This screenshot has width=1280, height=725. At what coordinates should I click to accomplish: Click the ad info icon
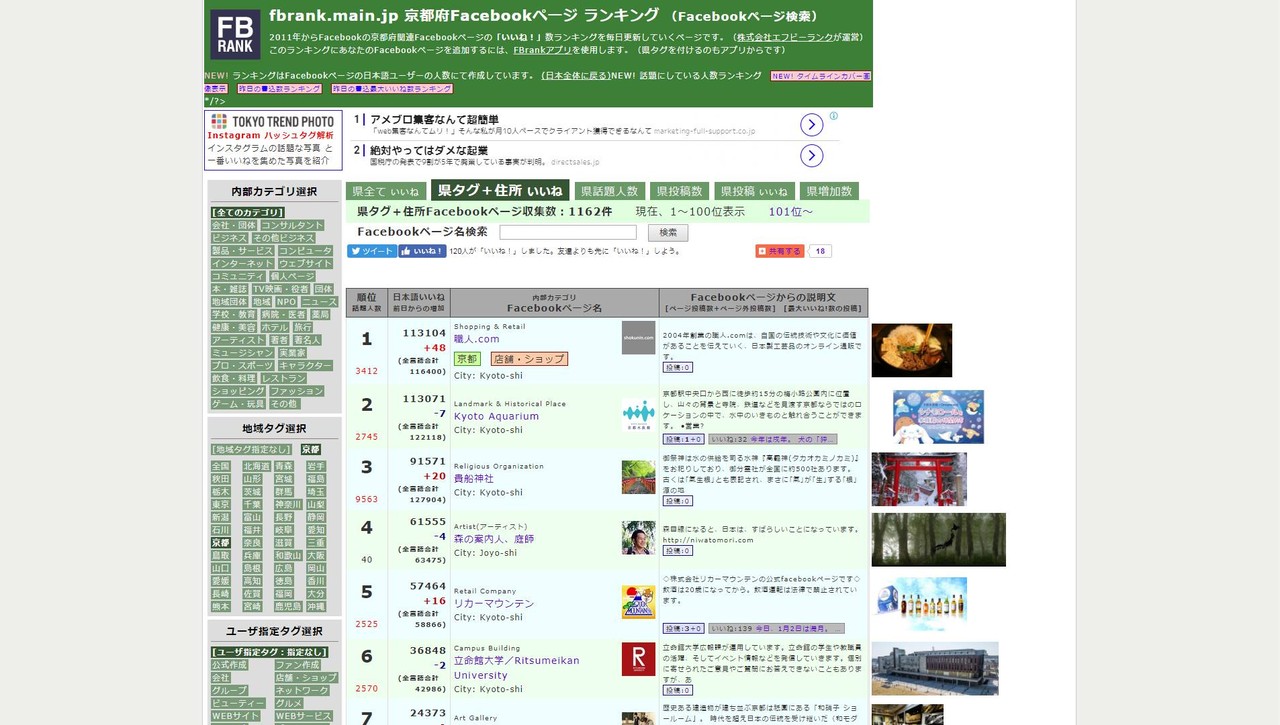[x=834, y=116]
